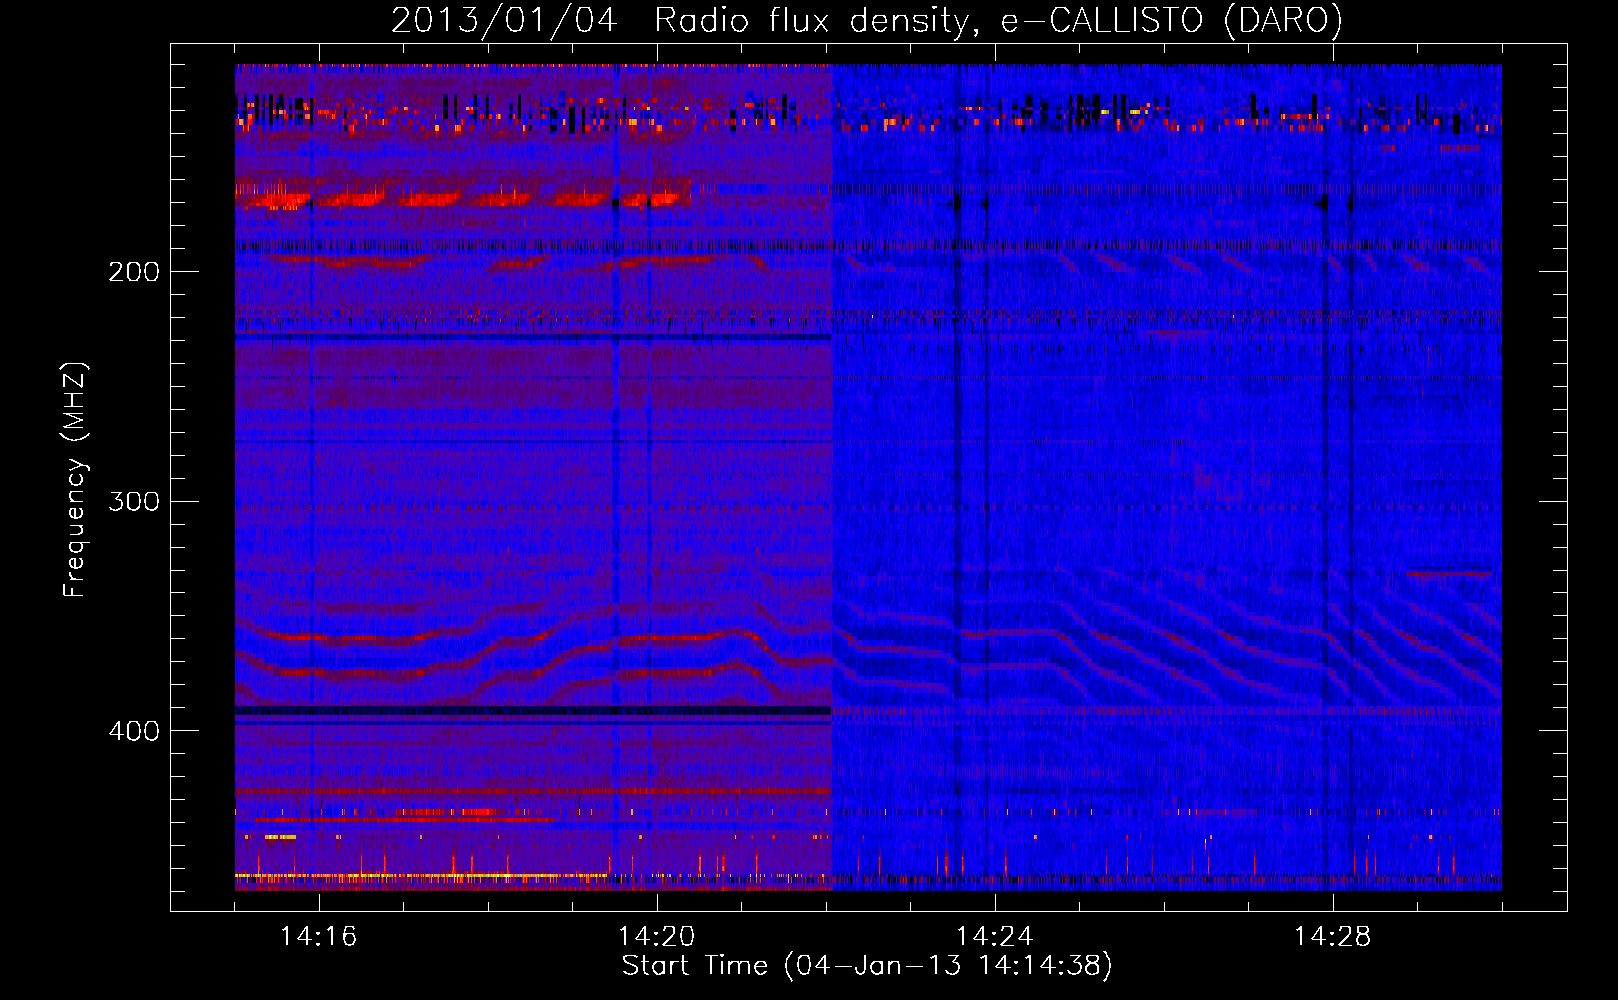The width and height of the screenshot is (1618, 1000).
Task: Click the 14:16 time tick label
Action: click(x=318, y=936)
